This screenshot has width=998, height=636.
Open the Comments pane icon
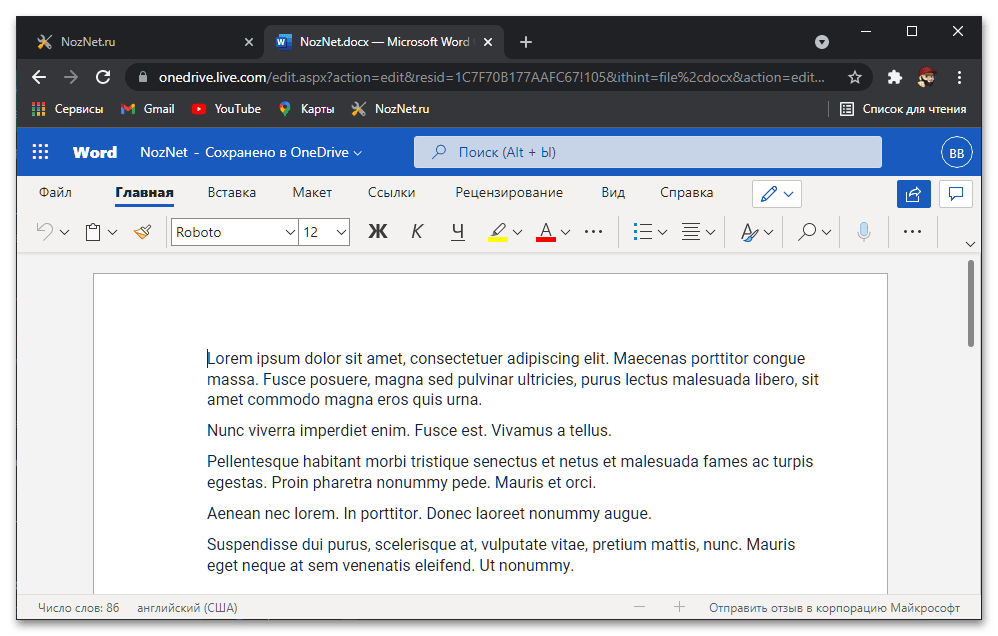(955, 194)
